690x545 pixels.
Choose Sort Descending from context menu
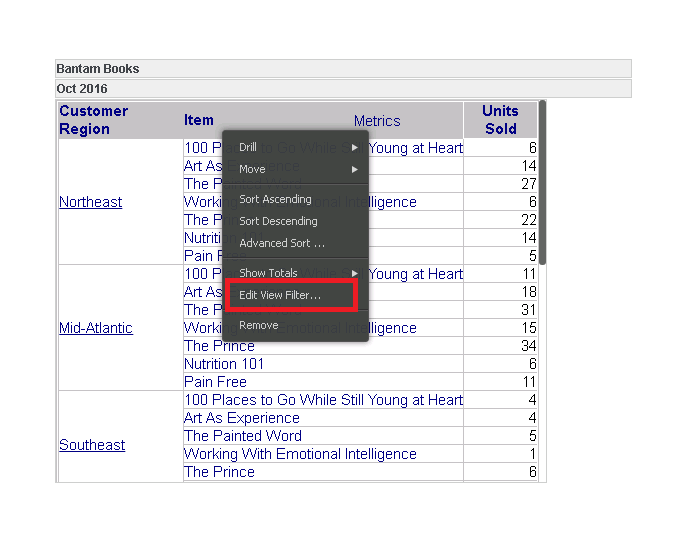(x=295, y=221)
